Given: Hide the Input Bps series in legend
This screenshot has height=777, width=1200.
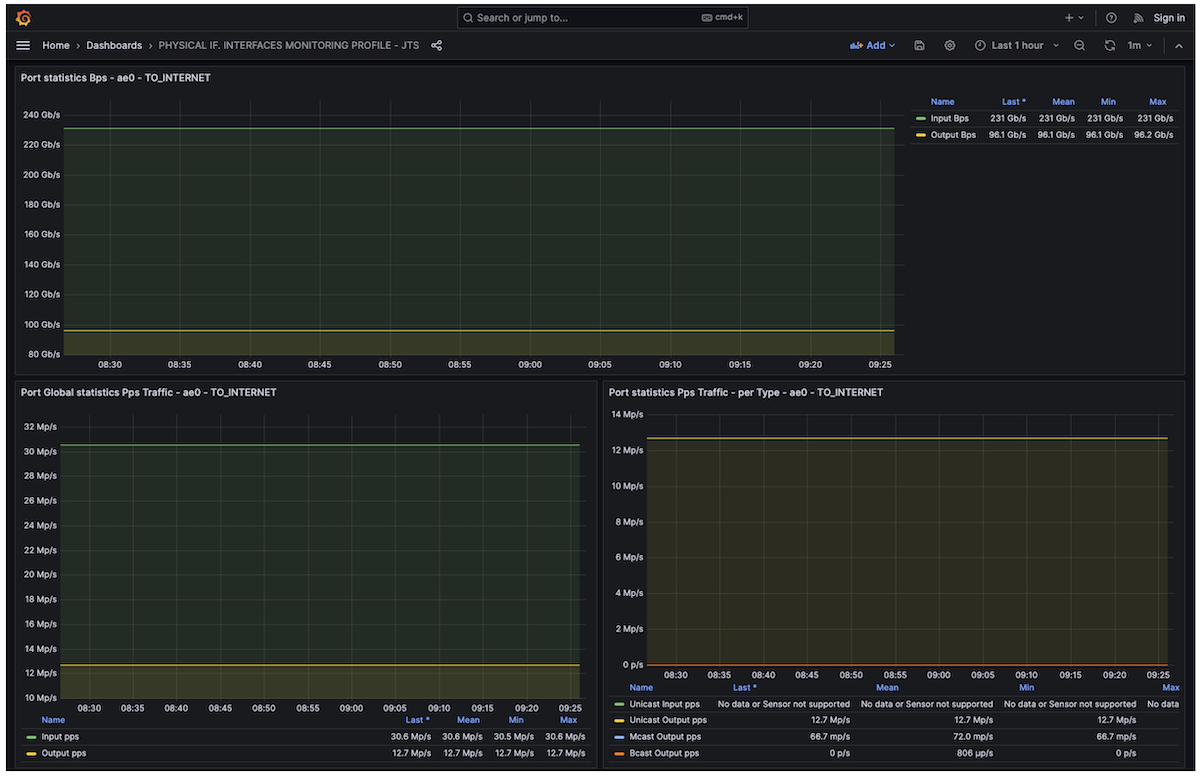Looking at the screenshot, I should tap(949, 118).
